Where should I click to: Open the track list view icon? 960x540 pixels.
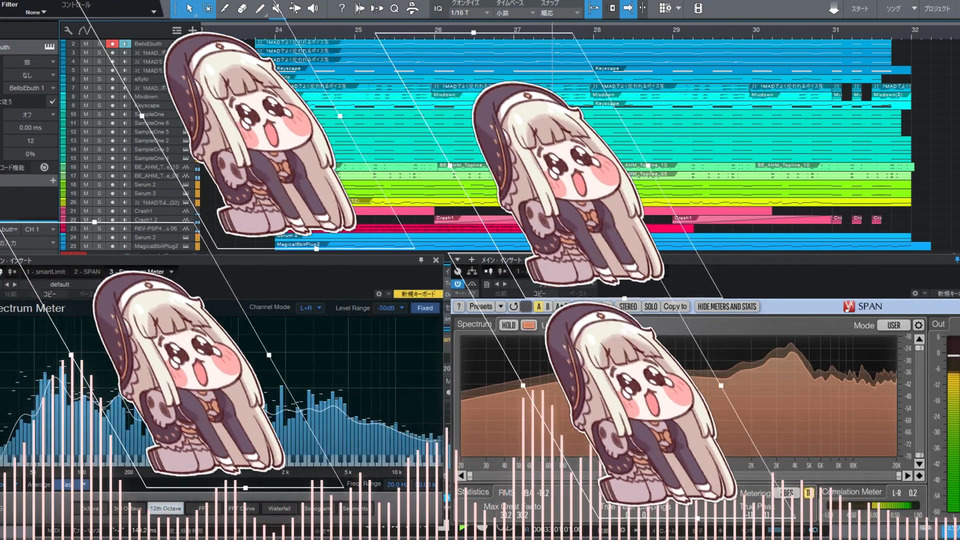click(x=177, y=30)
